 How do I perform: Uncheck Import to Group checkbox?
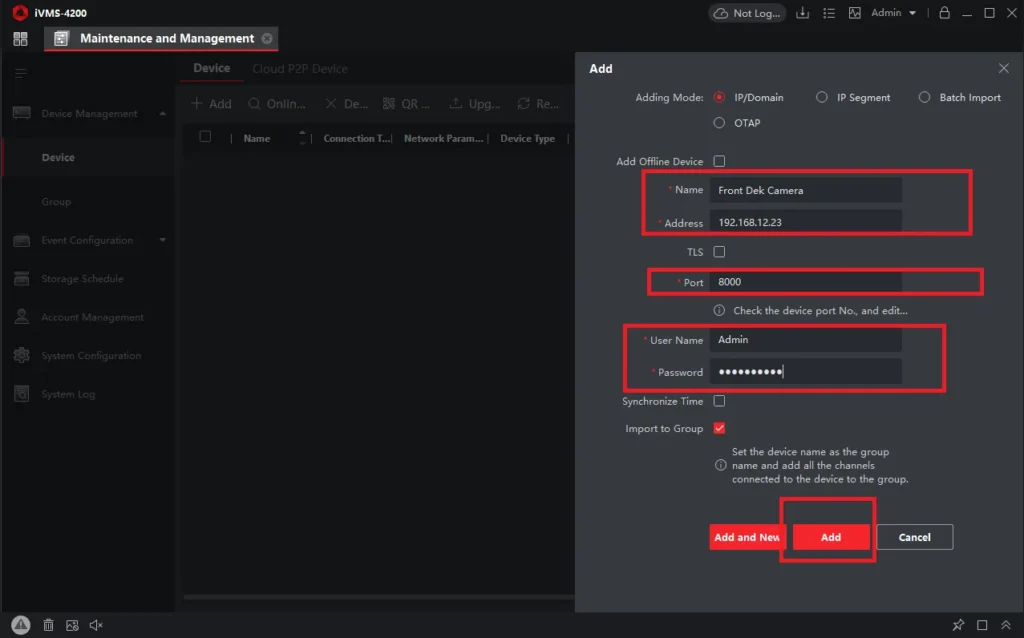click(719, 428)
